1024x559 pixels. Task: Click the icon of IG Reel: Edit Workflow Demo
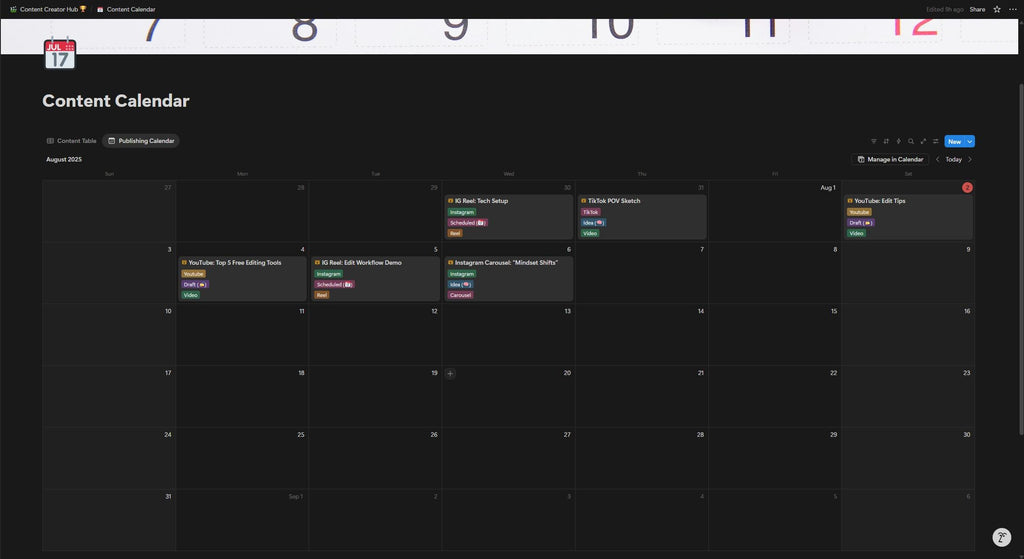[317, 263]
